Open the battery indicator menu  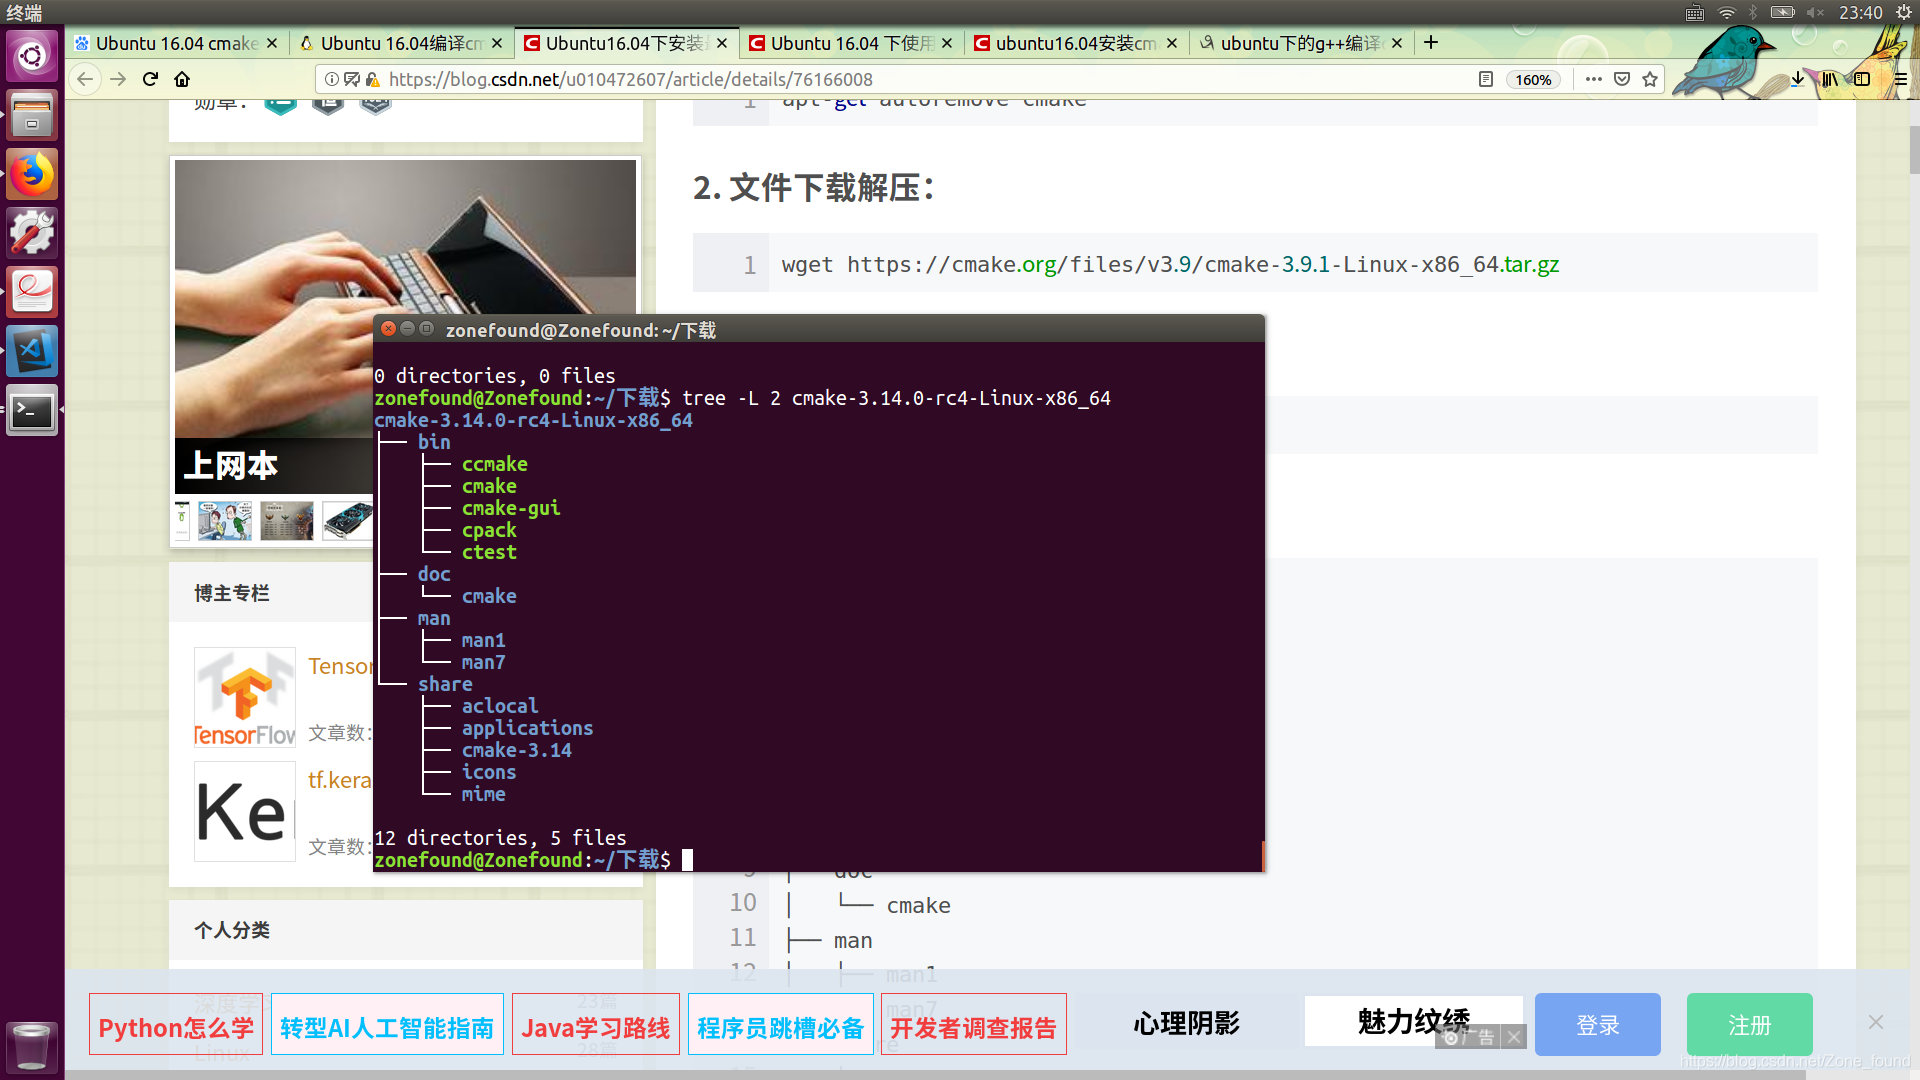tap(1783, 12)
